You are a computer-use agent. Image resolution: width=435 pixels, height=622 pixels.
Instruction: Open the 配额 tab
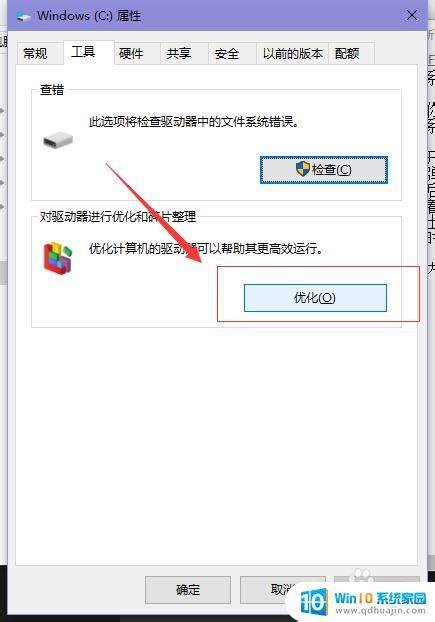pyautogui.click(x=347, y=54)
